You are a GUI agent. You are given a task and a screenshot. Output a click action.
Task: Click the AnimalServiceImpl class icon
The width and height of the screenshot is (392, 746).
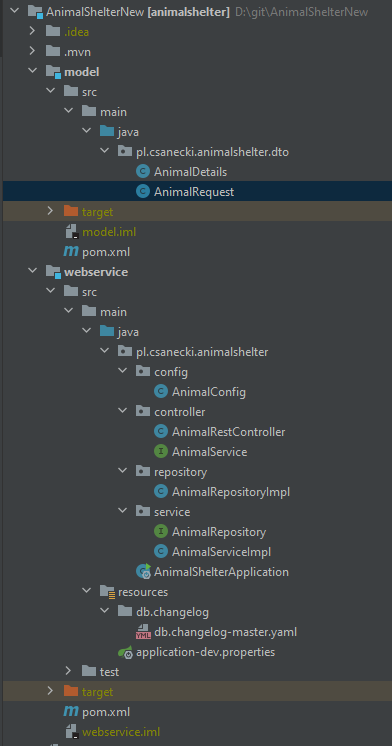coord(161,551)
